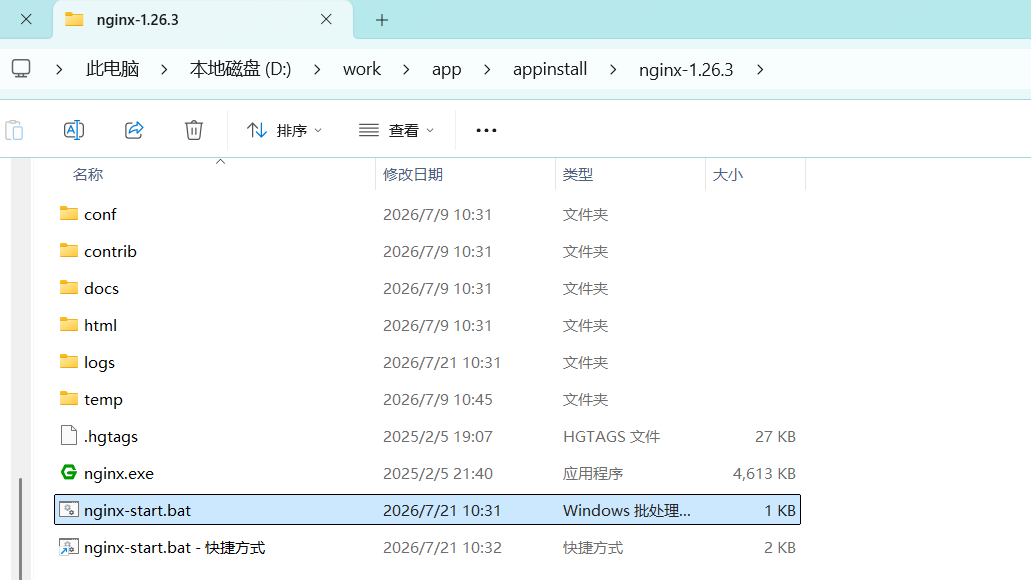Click the navigation pane vertical scrollbar
Image resolution: width=1031 pixels, height=580 pixels.
point(20,529)
